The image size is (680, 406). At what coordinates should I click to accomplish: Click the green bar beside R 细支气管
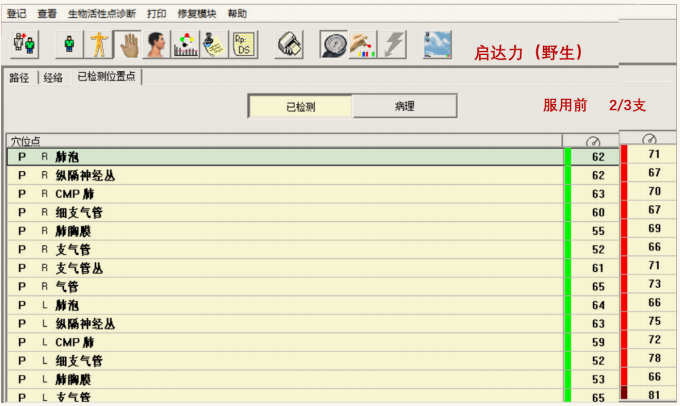[567, 212]
